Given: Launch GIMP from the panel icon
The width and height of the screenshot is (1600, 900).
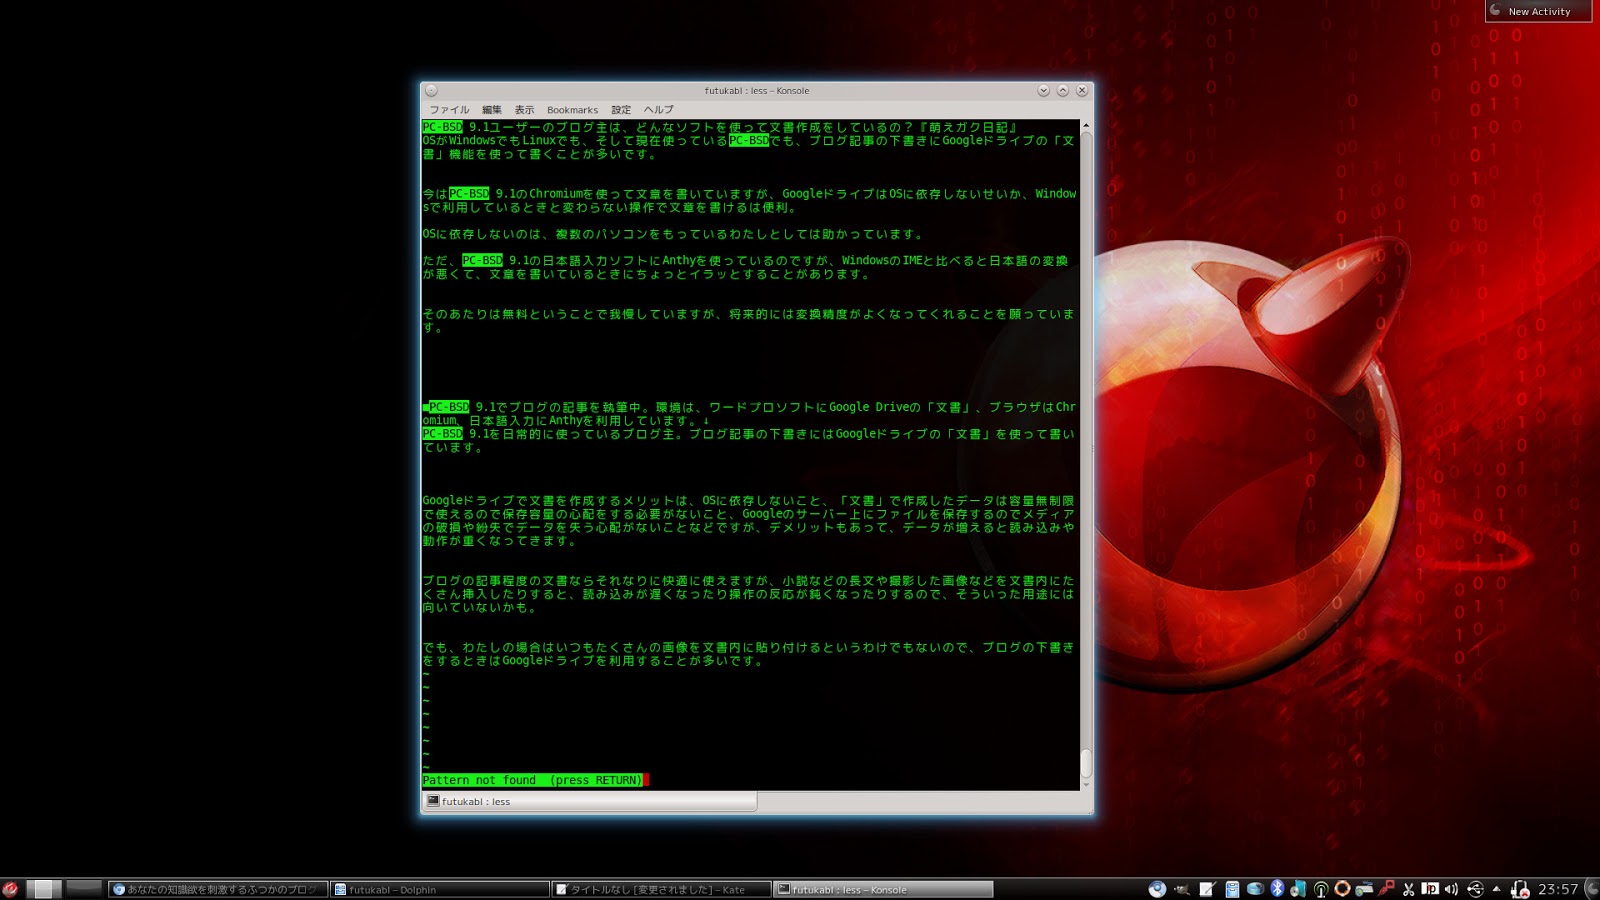Looking at the screenshot, I should pyautogui.click(x=1182, y=889).
